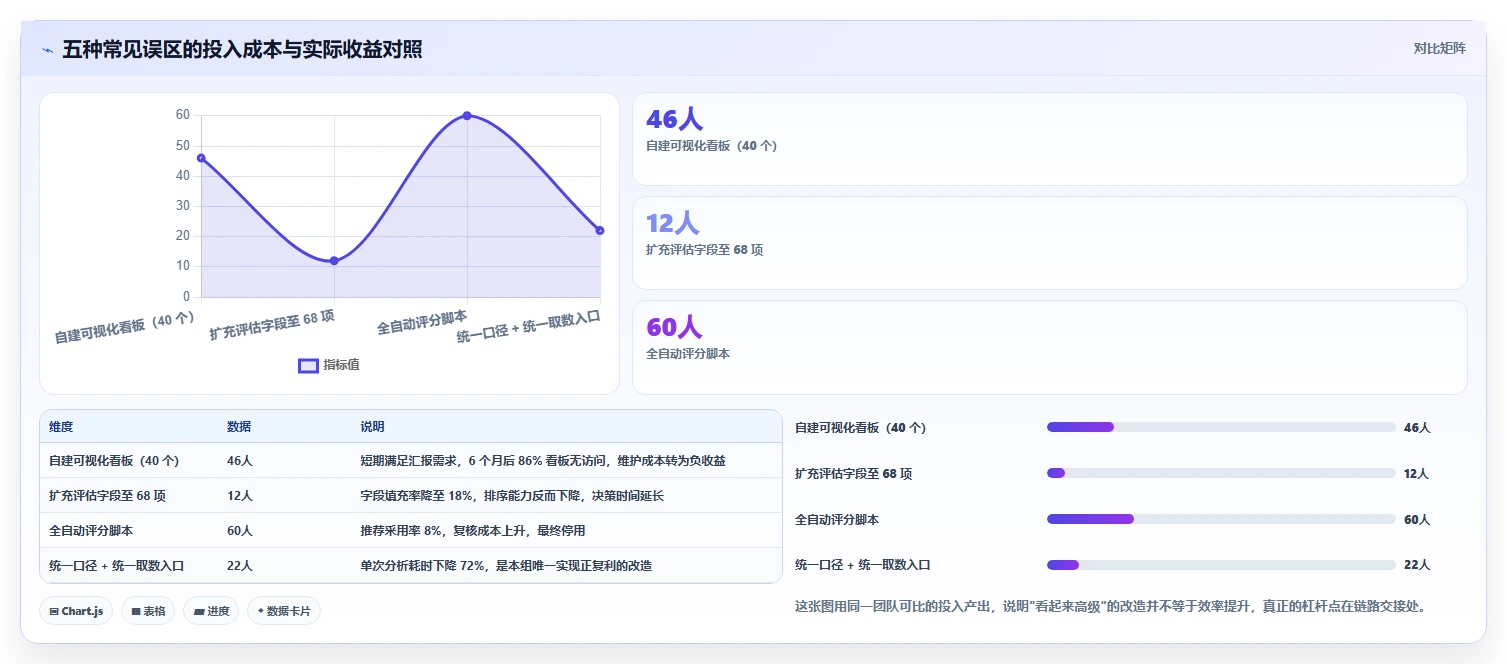The image size is (1507, 664).
Task: Click the 12人 data card
Action: [x=1049, y=243]
